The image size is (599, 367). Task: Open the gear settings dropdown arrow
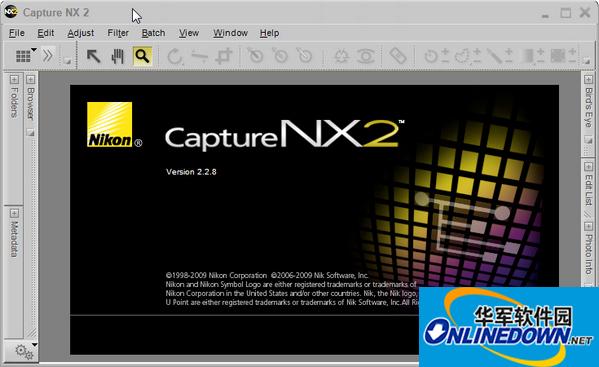(x=34, y=345)
